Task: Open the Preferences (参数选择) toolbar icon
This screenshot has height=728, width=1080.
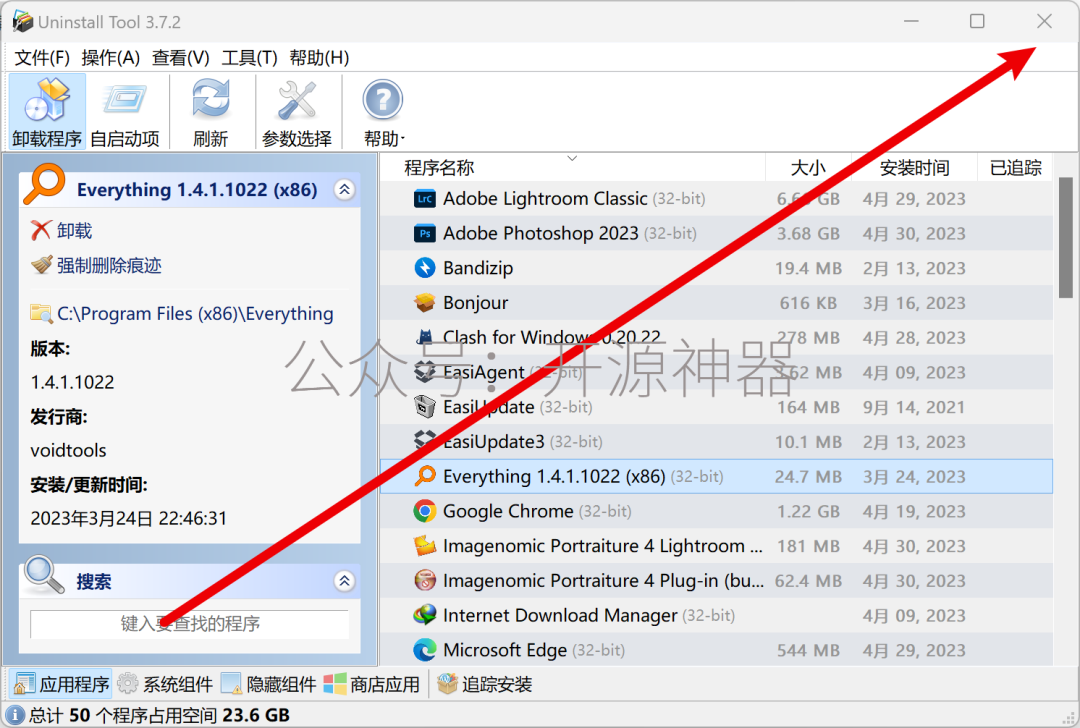Action: point(297,112)
